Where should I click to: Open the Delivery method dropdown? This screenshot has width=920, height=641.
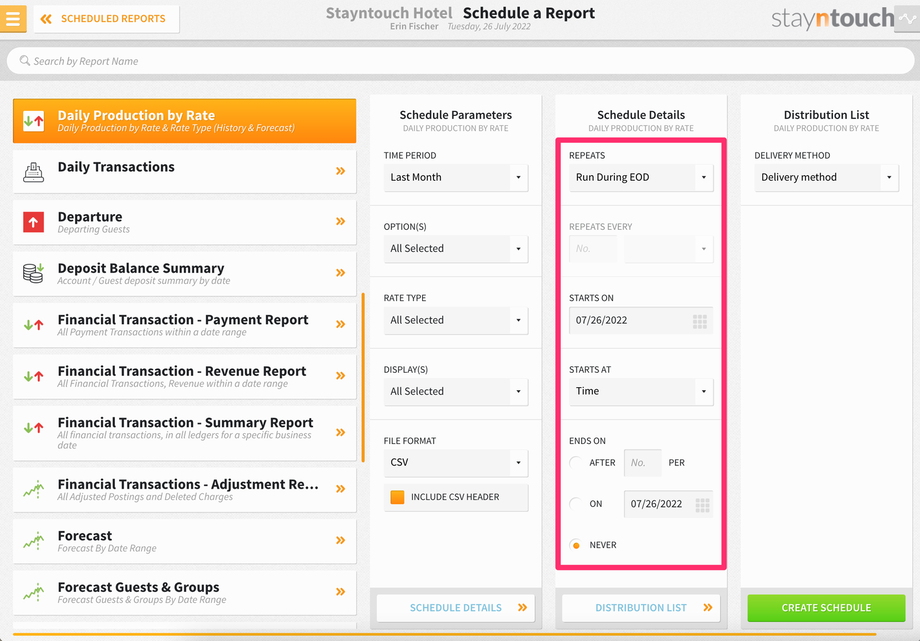[827, 177]
